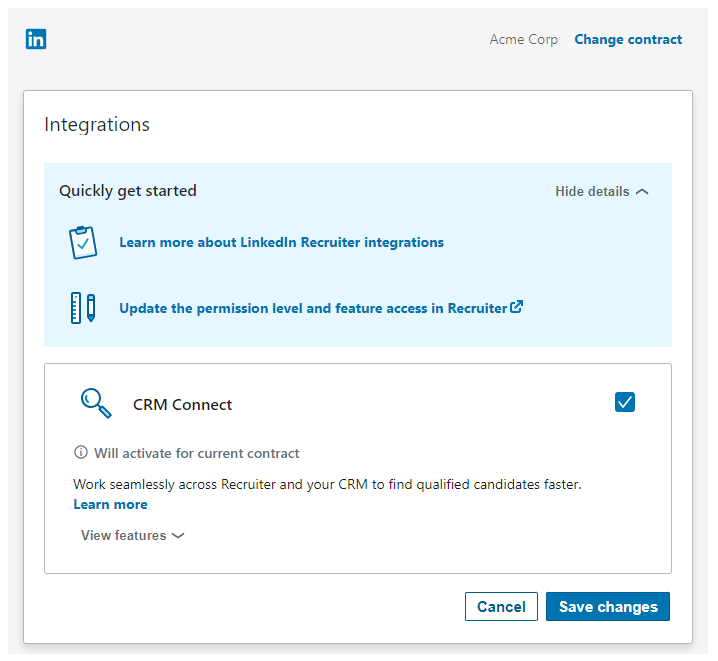This screenshot has height=661, width=718.
Task: Click the Acme Corp contract name
Action: tap(524, 39)
